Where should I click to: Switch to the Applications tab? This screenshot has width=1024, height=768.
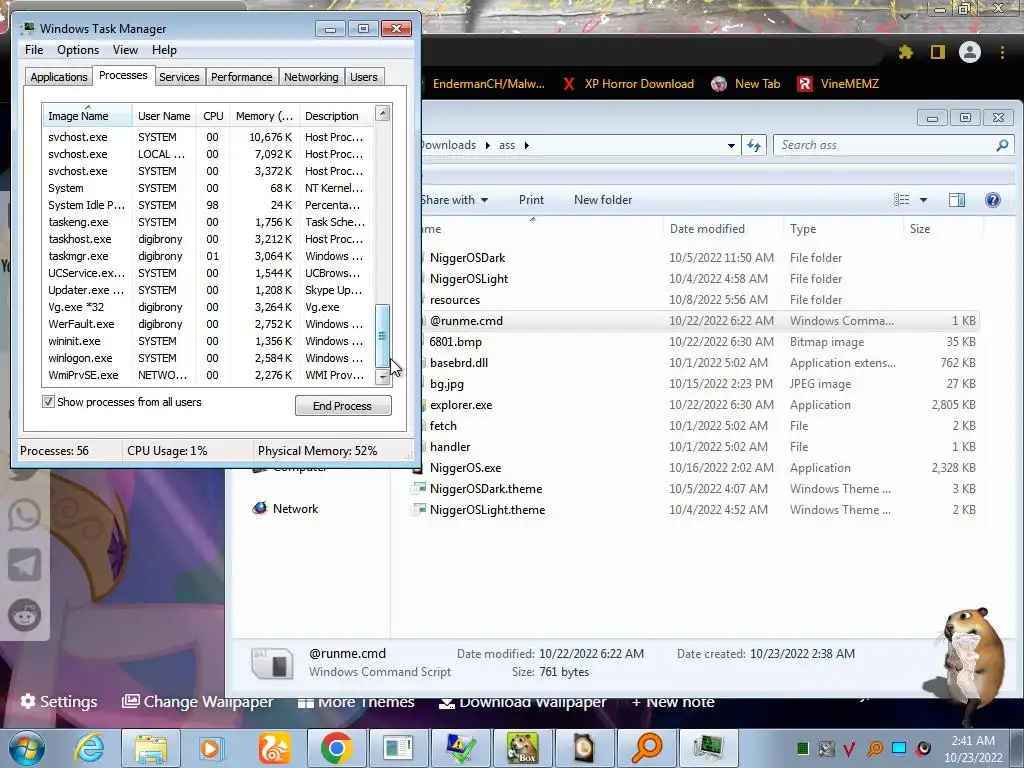[x=59, y=77]
